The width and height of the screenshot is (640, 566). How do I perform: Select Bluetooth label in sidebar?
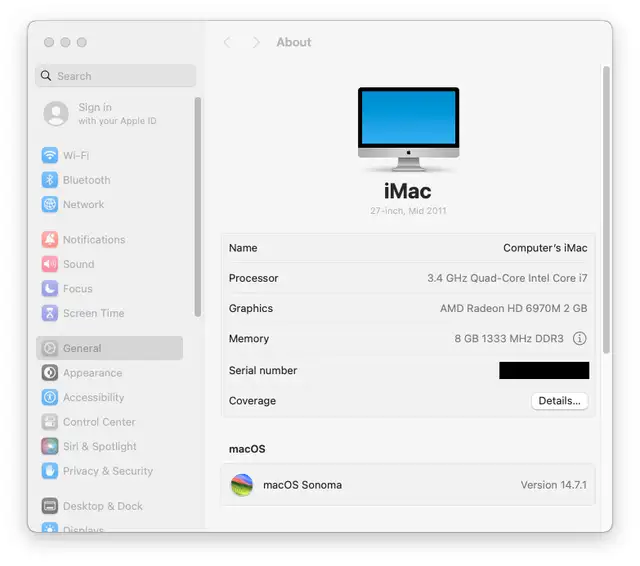click(87, 180)
